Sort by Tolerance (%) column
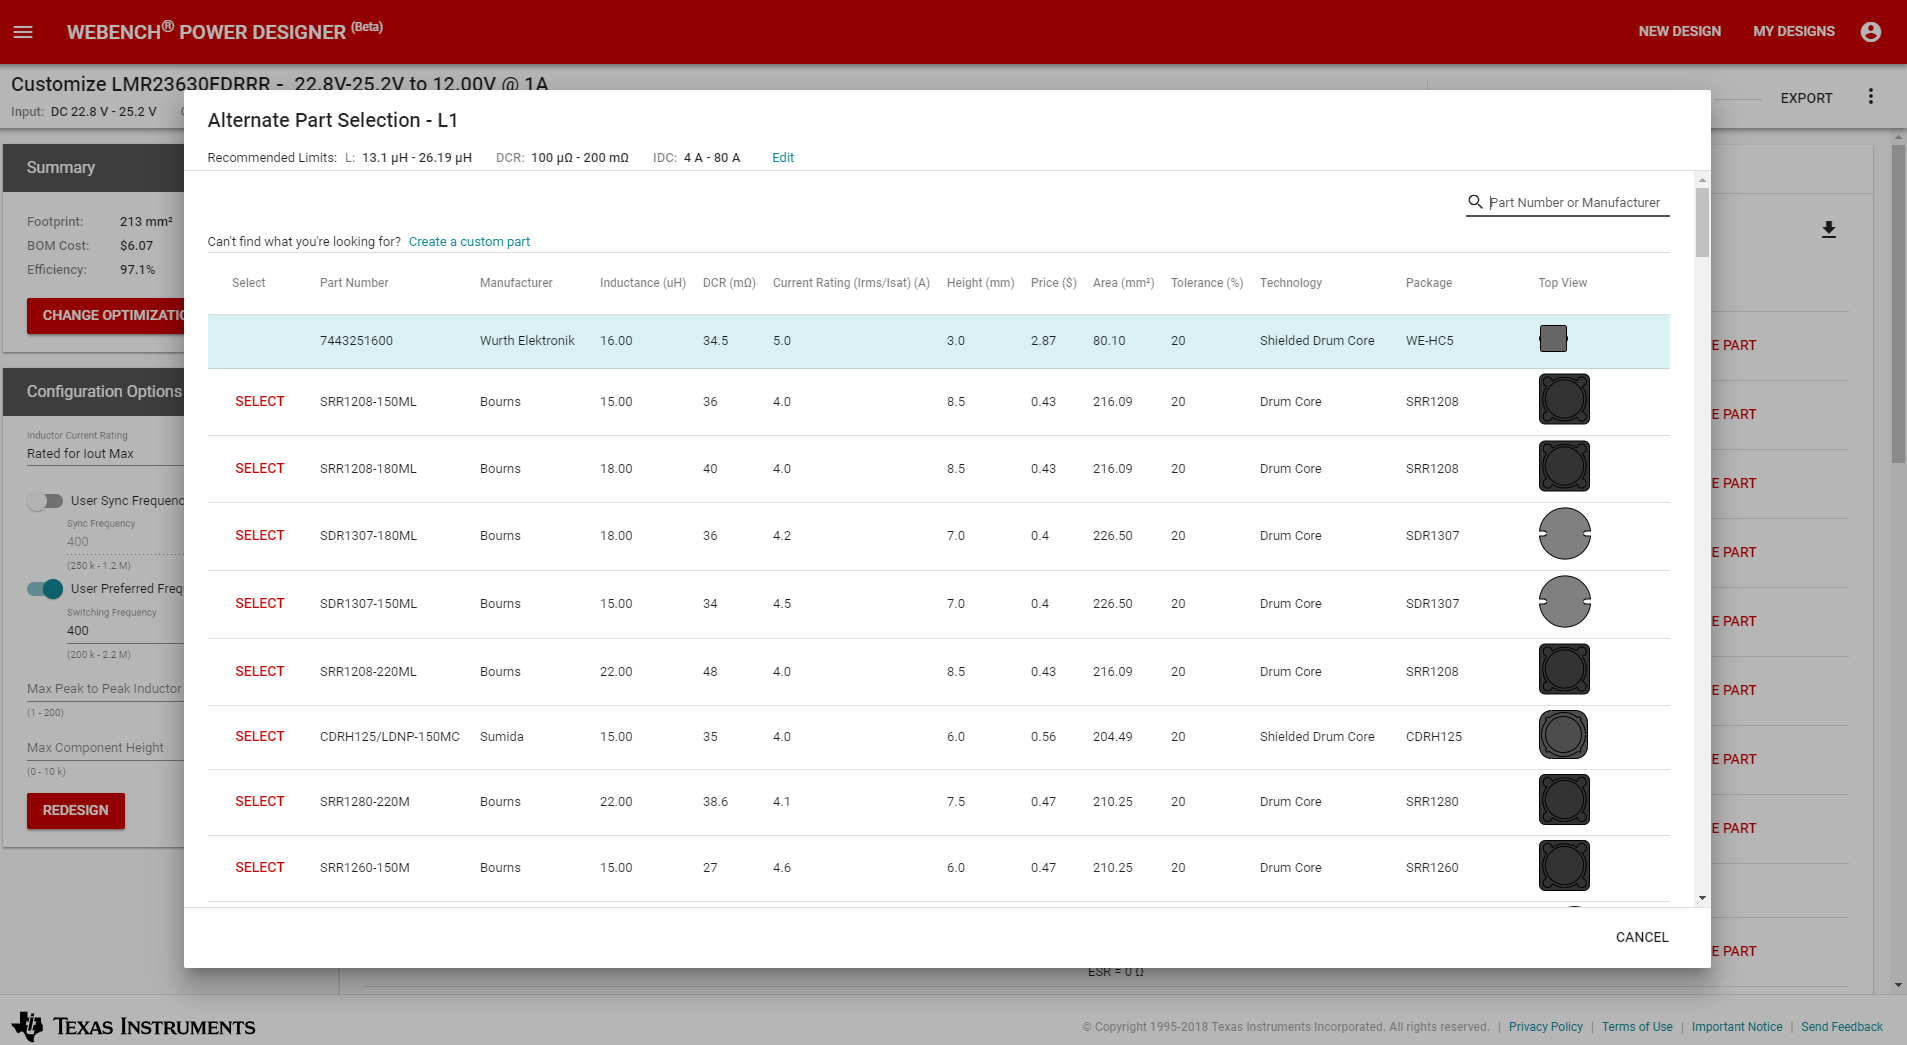 click(x=1207, y=283)
